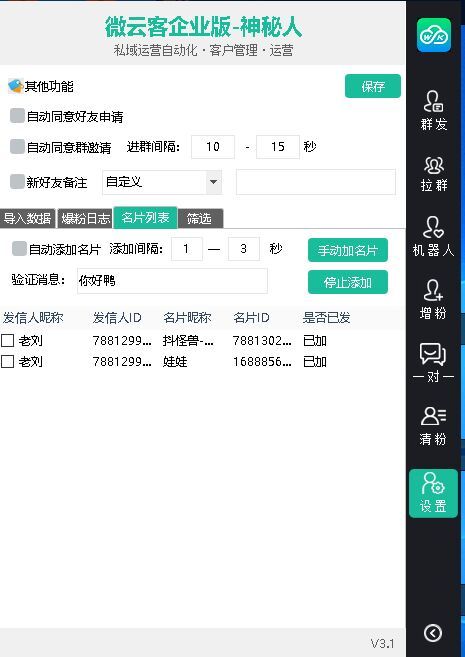The width and height of the screenshot is (465, 657).
Task: Check the row for 抖怪兽 card
Action: point(8,341)
